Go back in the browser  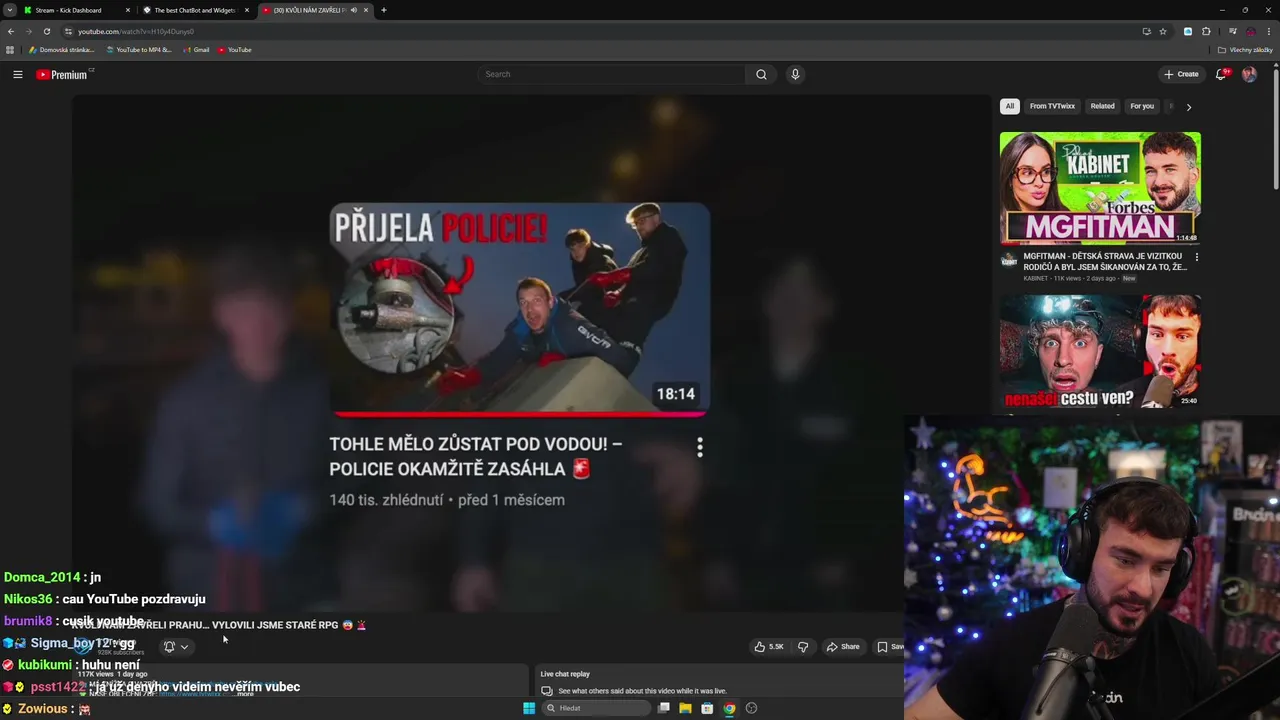pyautogui.click(x=11, y=31)
